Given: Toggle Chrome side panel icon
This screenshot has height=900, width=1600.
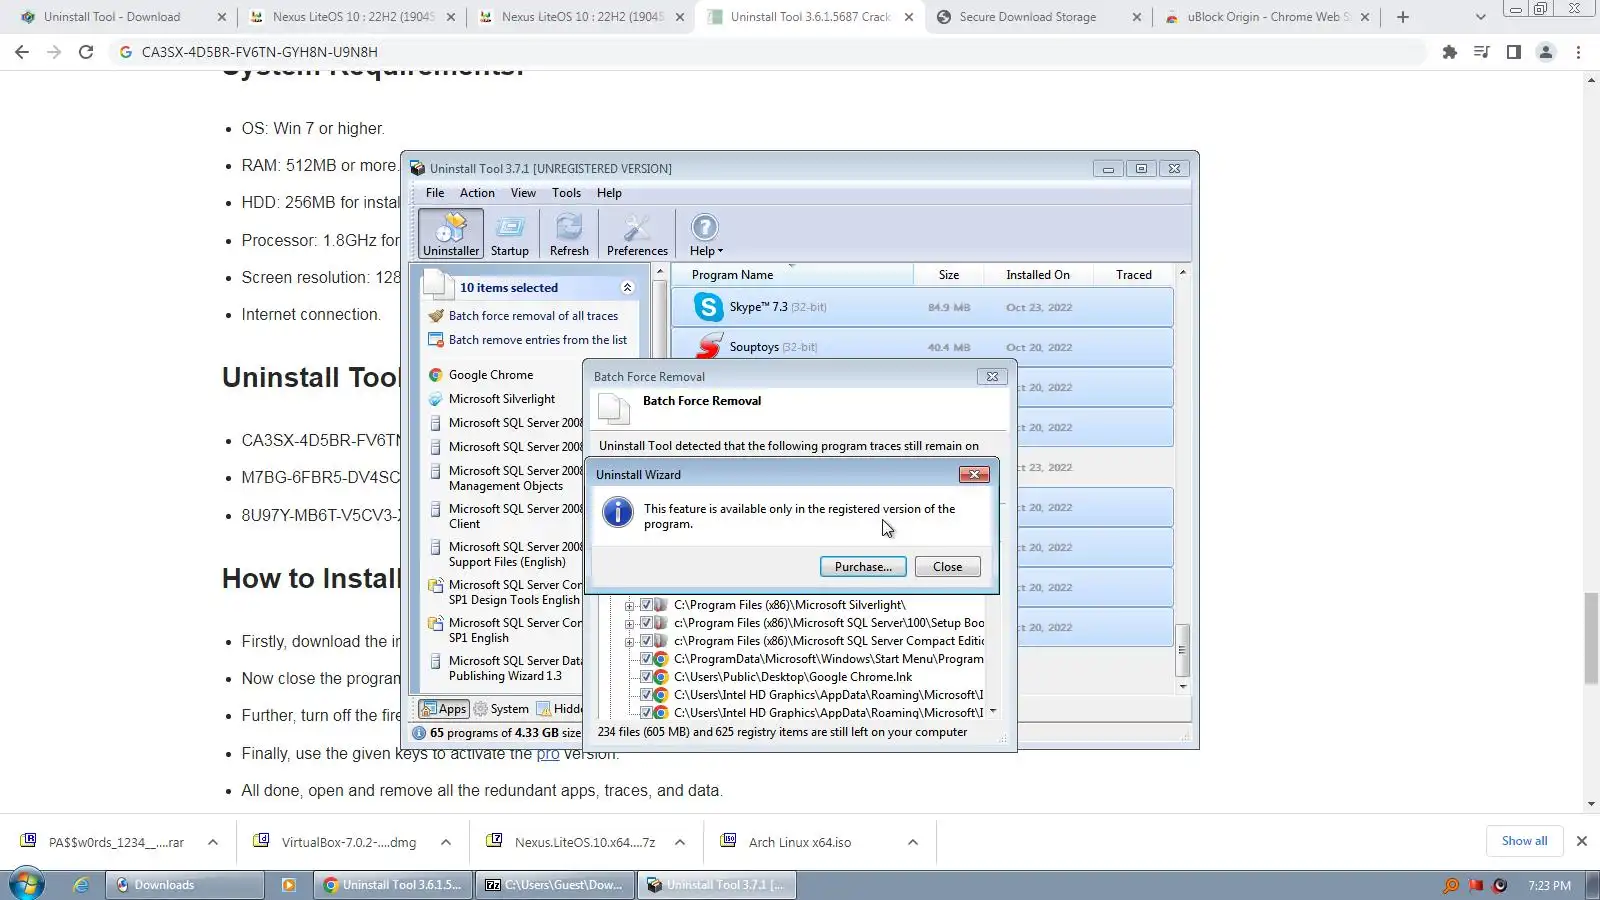Looking at the screenshot, I should (x=1514, y=52).
